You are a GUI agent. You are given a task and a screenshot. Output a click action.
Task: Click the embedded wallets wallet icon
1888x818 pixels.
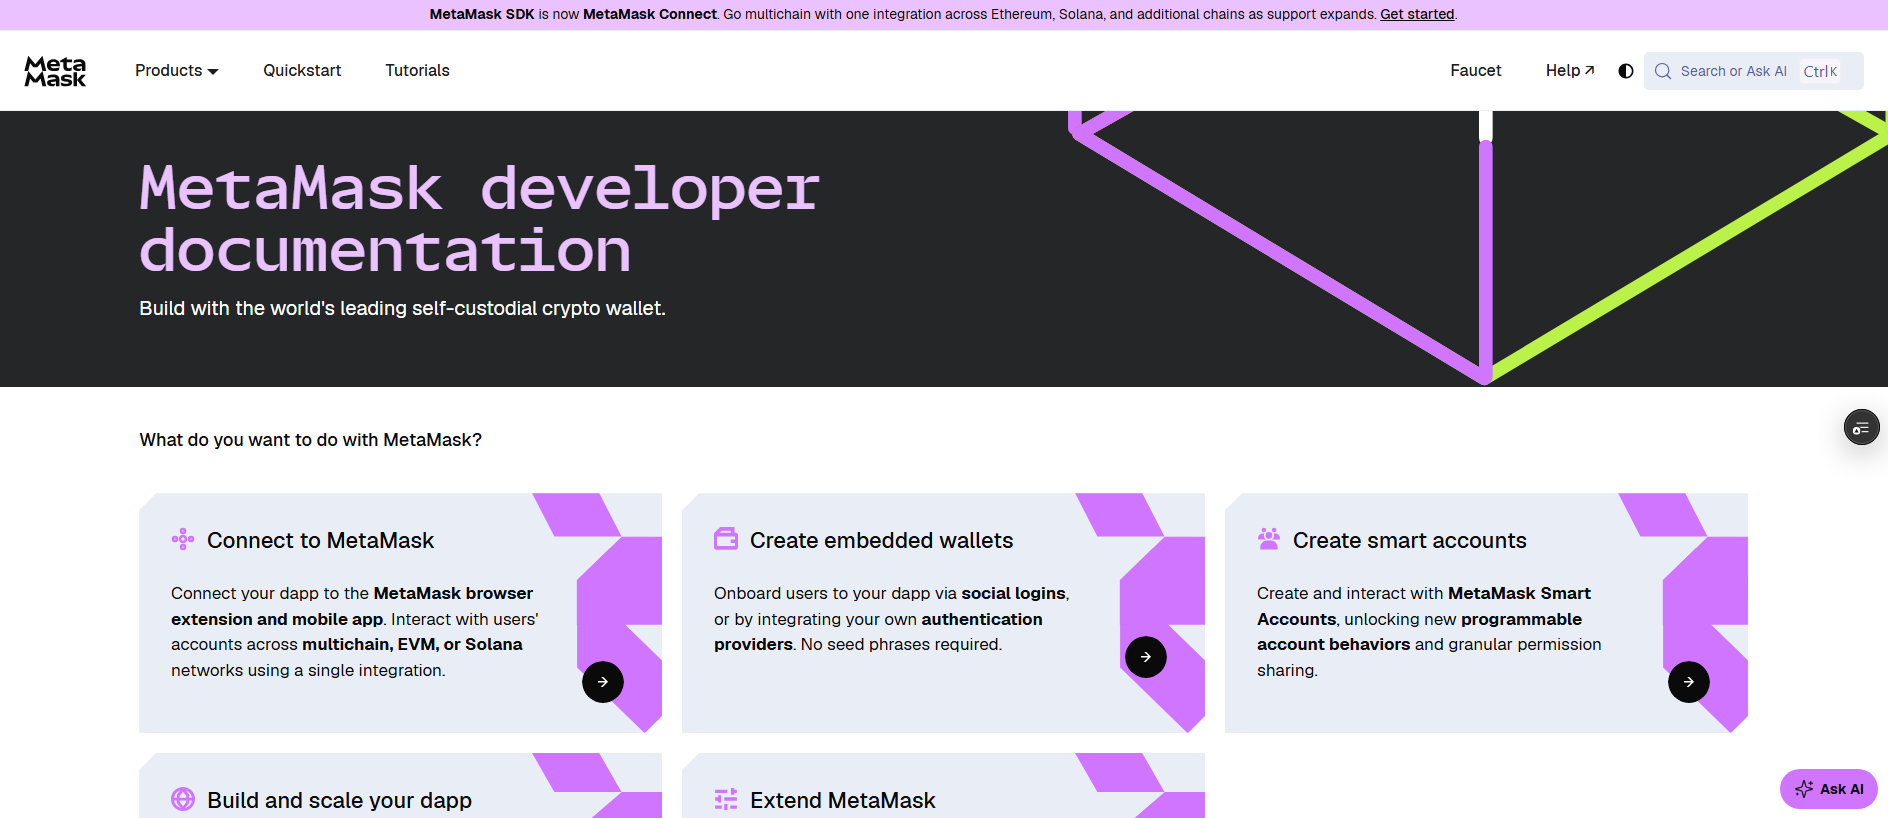pos(726,540)
